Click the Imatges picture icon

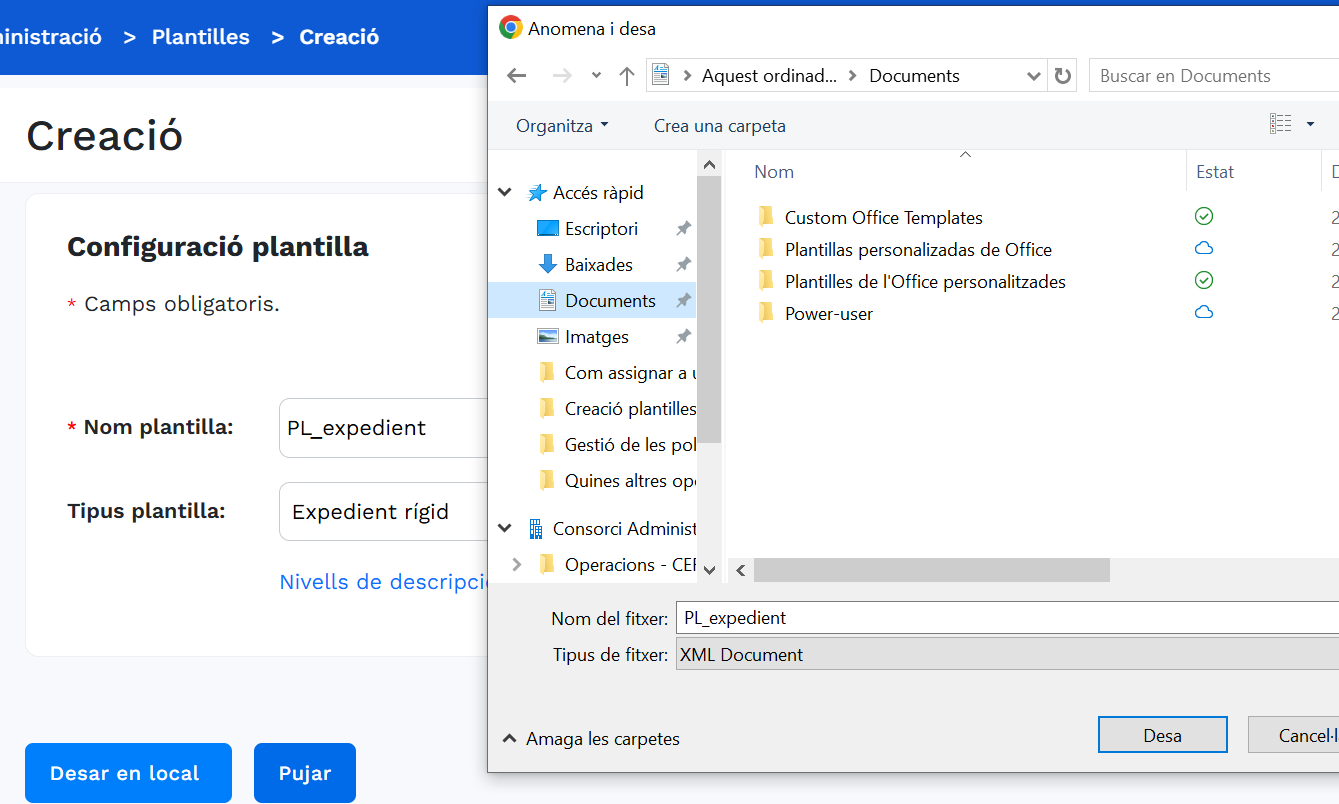tap(548, 337)
